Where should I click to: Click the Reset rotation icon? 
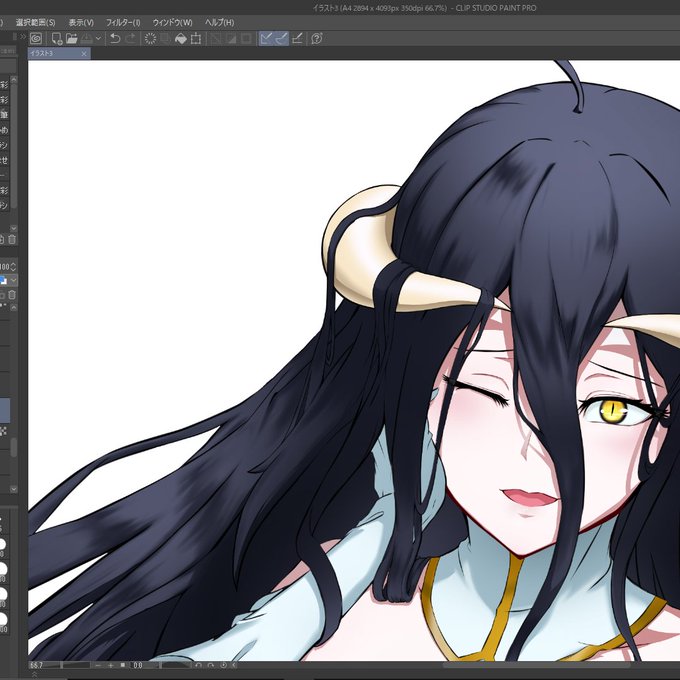click(x=224, y=665)
